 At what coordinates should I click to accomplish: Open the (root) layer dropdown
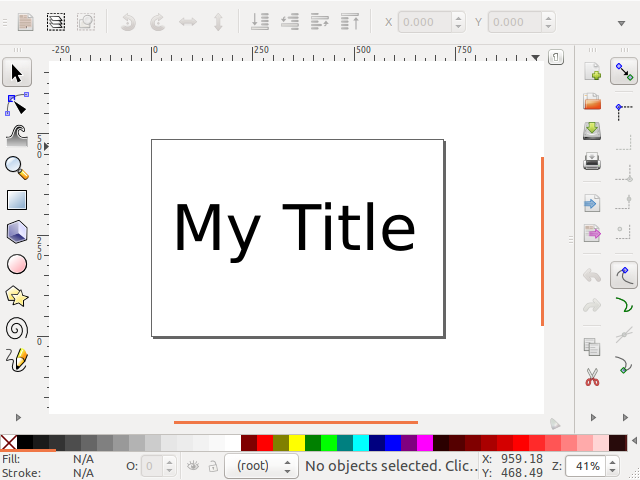click(x=259, y=466)
